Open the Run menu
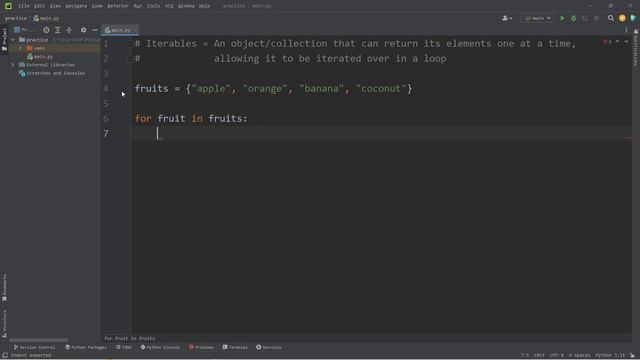The width and height of the screenshot is (640, 360). click(138, 6)
